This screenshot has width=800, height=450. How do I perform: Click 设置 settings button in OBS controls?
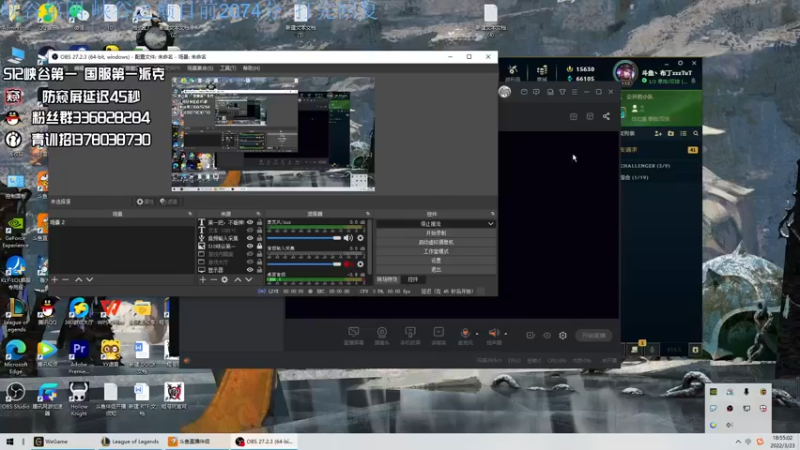436,260
